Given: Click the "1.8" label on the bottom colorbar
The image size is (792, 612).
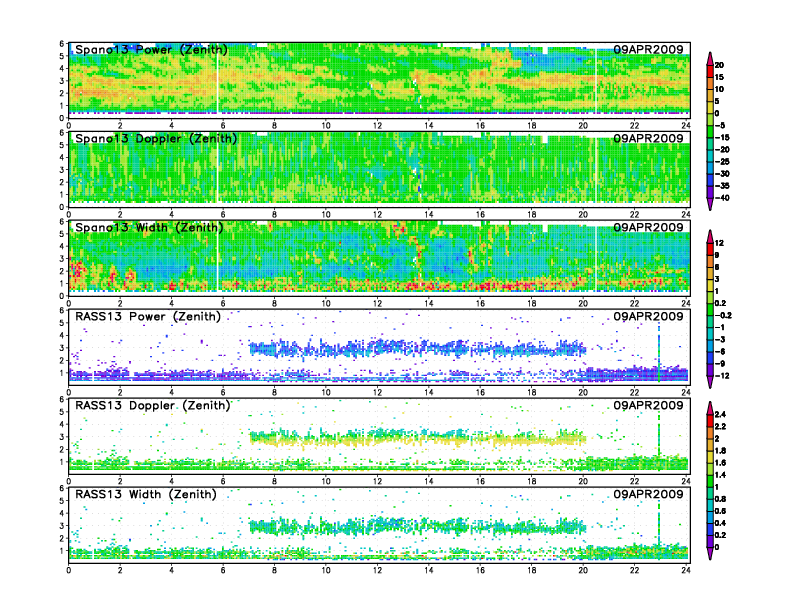Looking at the screenshot, I should tap(720, 450).
